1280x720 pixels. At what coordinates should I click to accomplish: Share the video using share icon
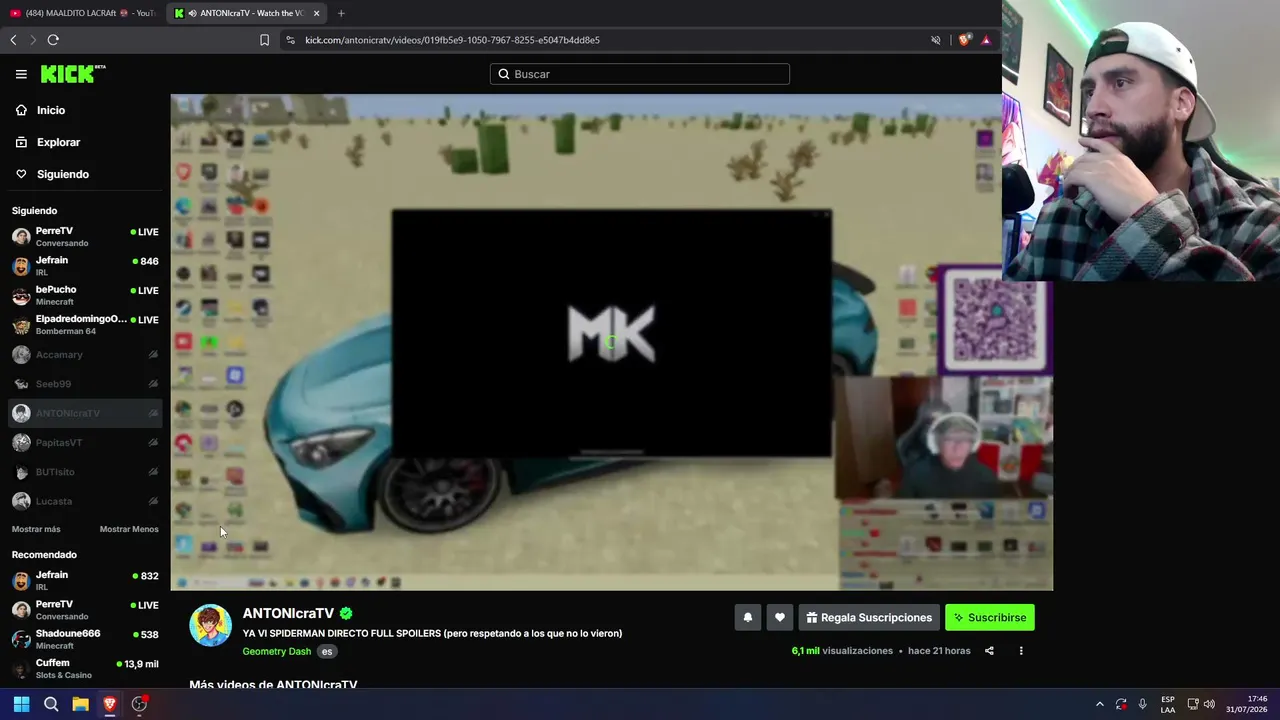[x=989, y=651]
